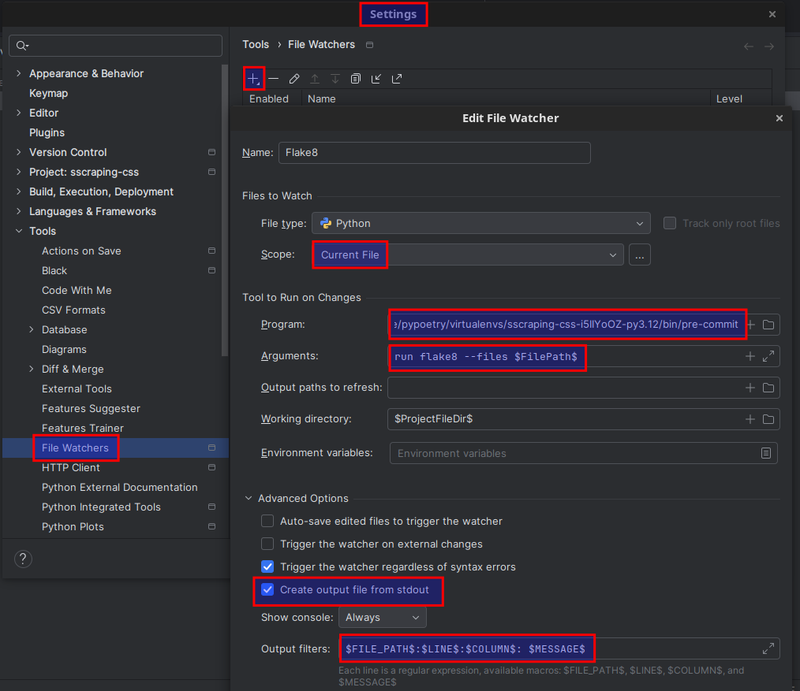
Task: Expand the Output filters editor
Action: (x=768, y=649)
